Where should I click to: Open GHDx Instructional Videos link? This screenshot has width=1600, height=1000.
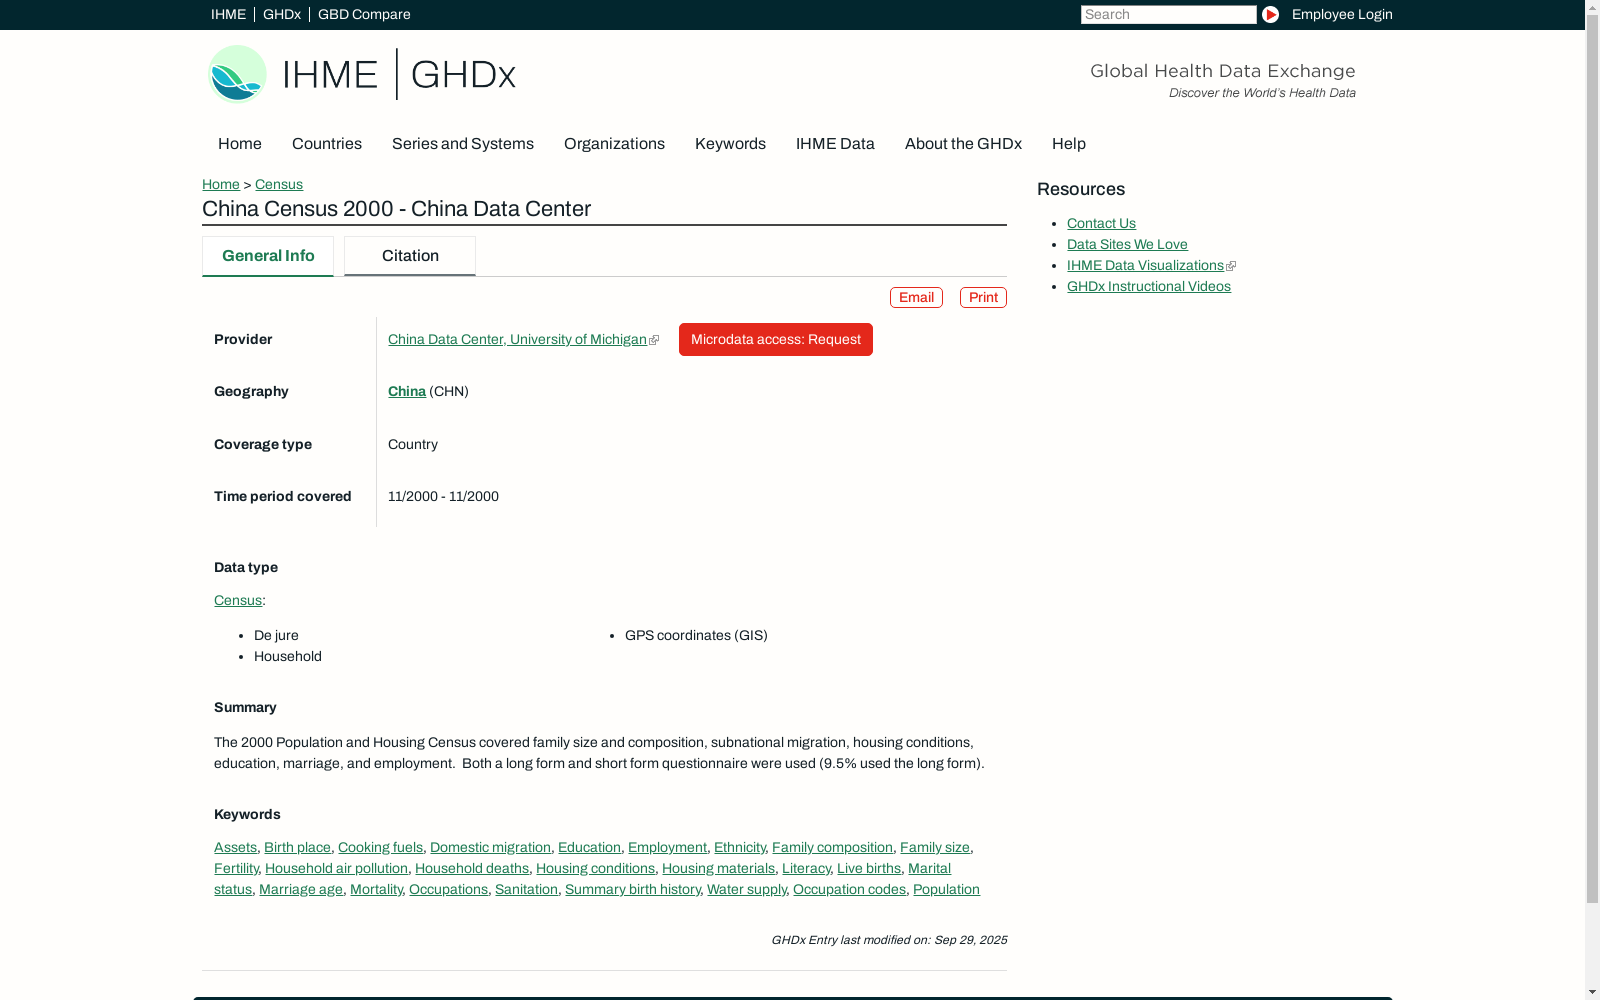tap(1149, 287)
